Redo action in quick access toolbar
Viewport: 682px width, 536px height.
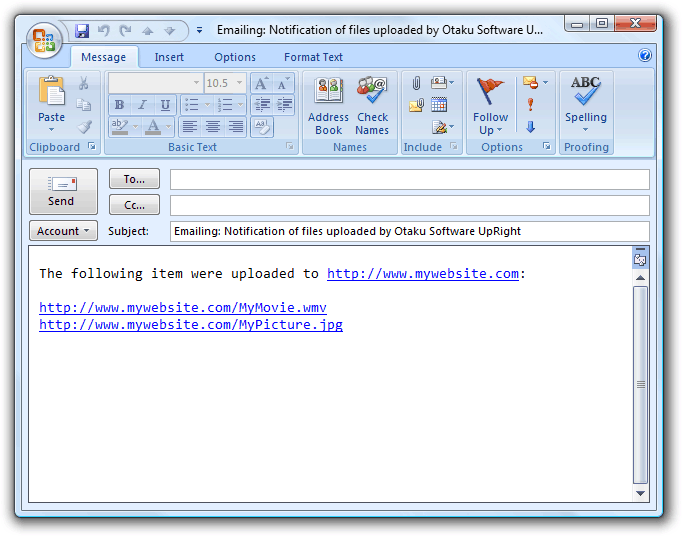click(x=126, y=30)
